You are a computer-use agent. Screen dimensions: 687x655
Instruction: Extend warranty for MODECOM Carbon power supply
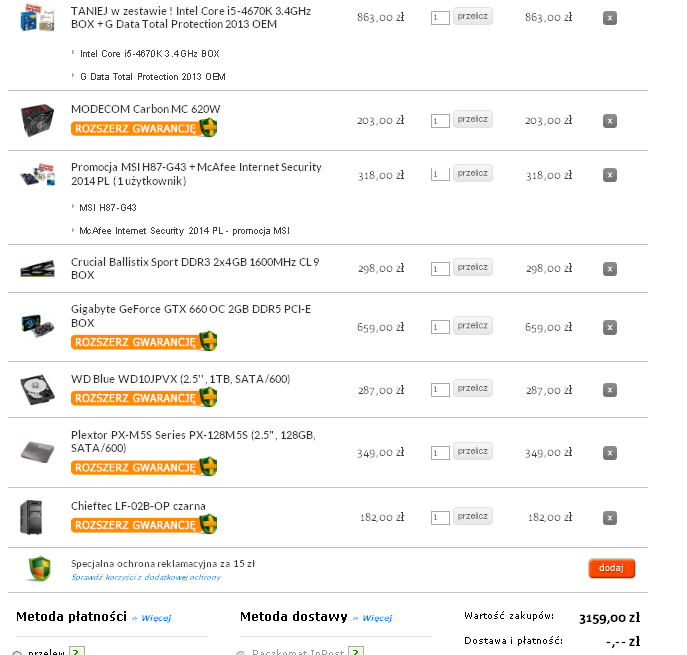click(144, 128)
